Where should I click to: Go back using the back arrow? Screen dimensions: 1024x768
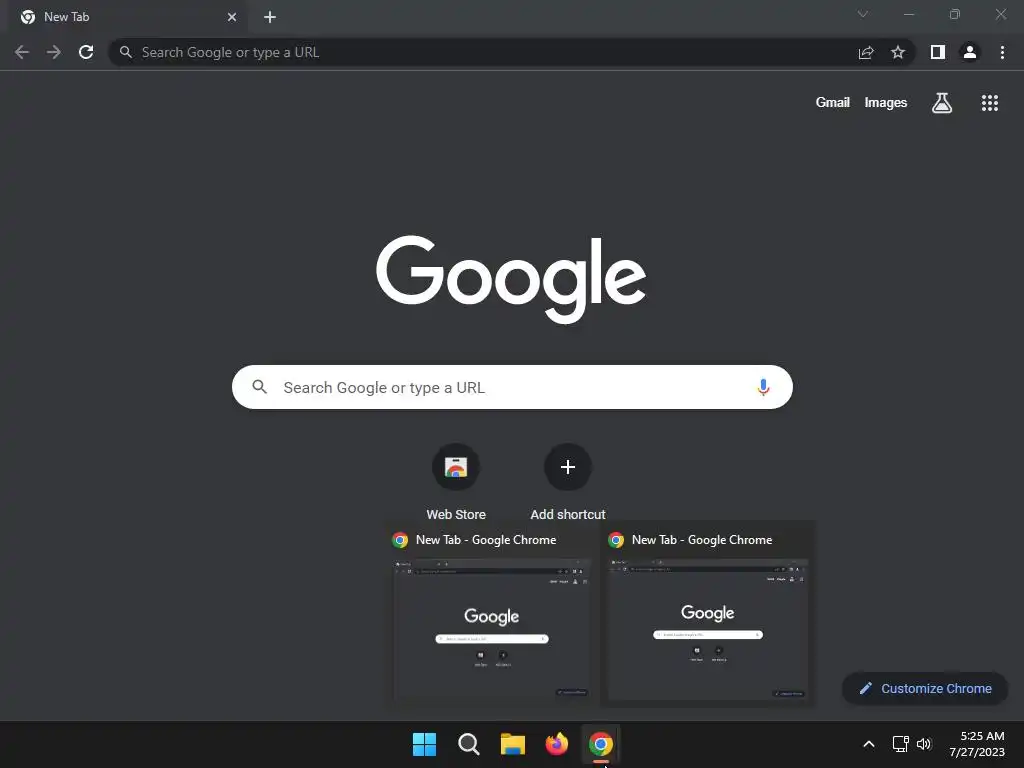tap(22, 52)
